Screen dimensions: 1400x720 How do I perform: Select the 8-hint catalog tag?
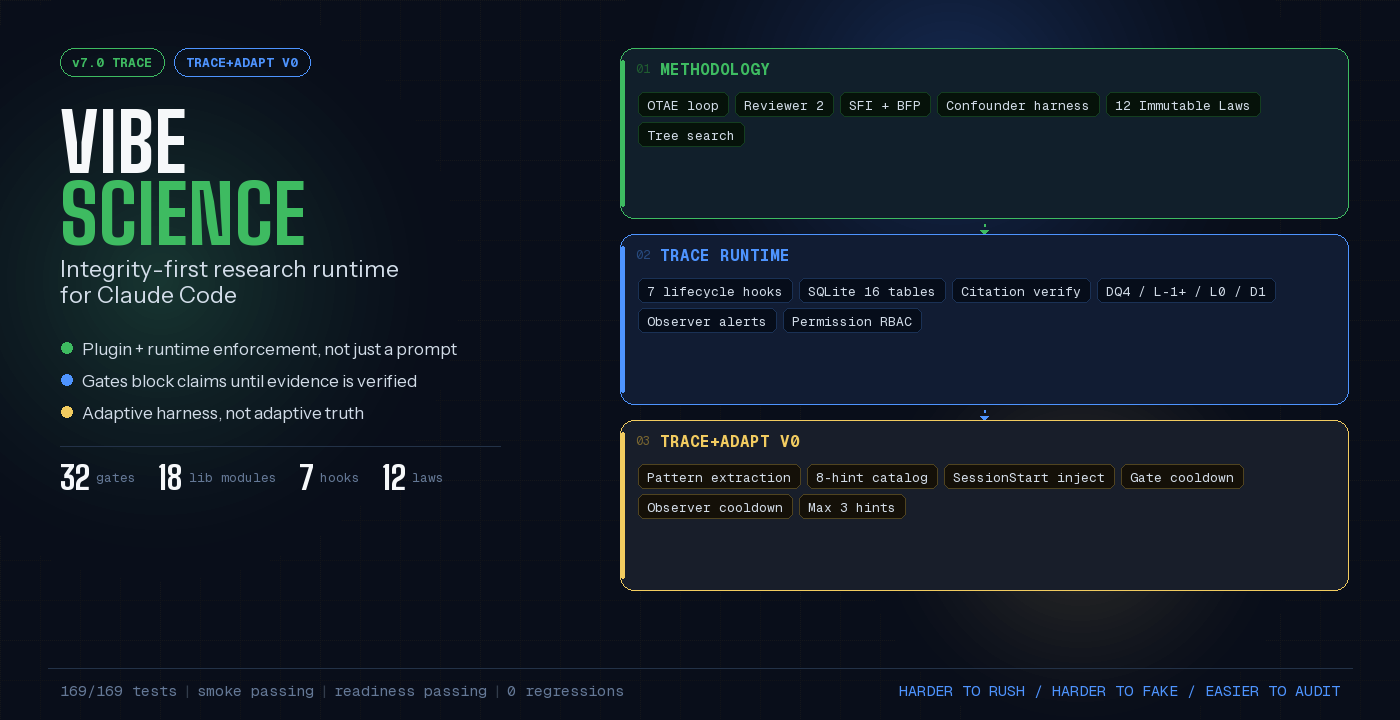click(872, 477)
